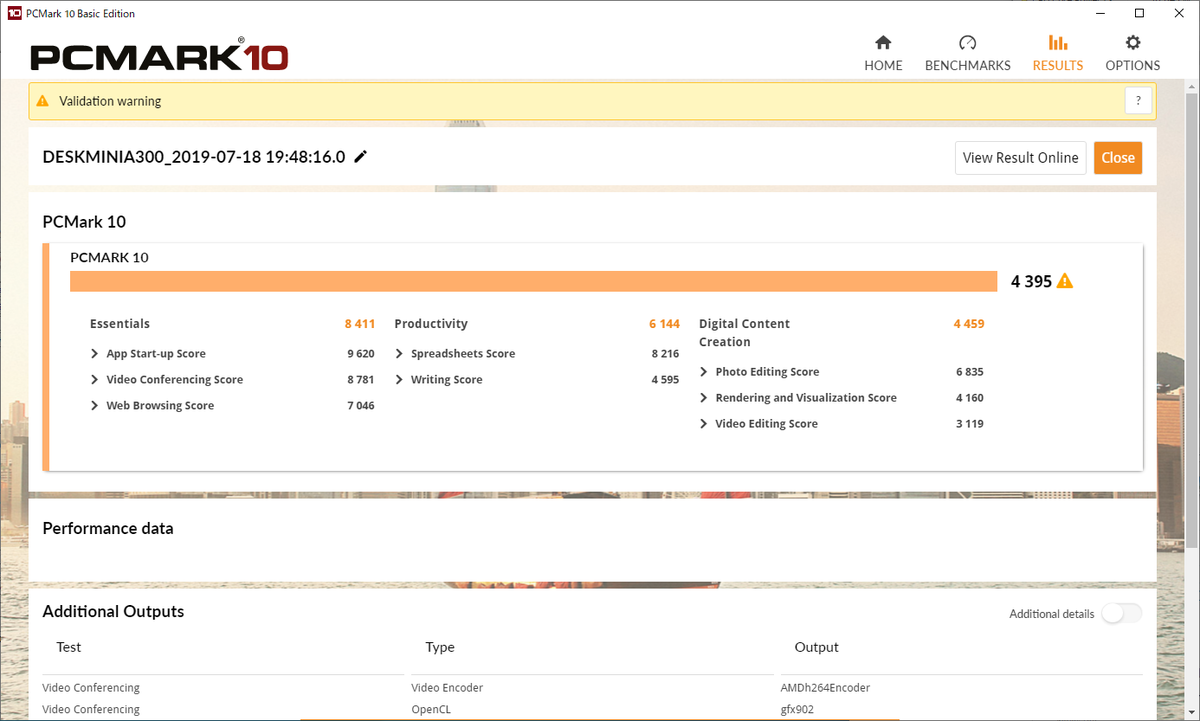Viewport: 1200px width, 721px height.
Task: Minimize the PCMark 10 window
Action: 1099,13
